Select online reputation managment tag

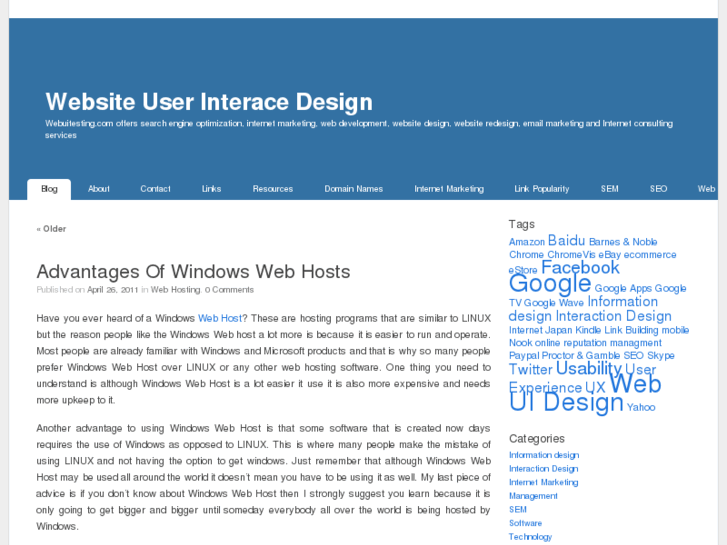tap(598, 343)
